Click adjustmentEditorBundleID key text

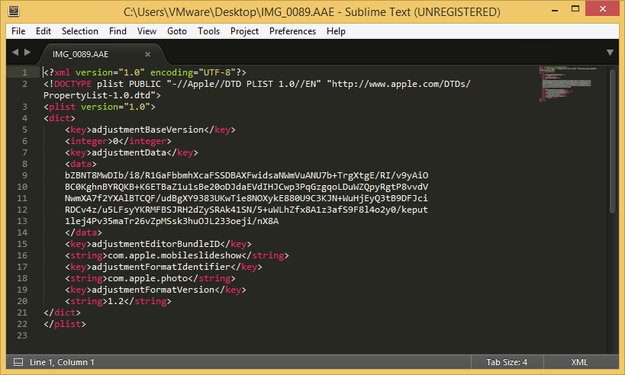point(155,244)
